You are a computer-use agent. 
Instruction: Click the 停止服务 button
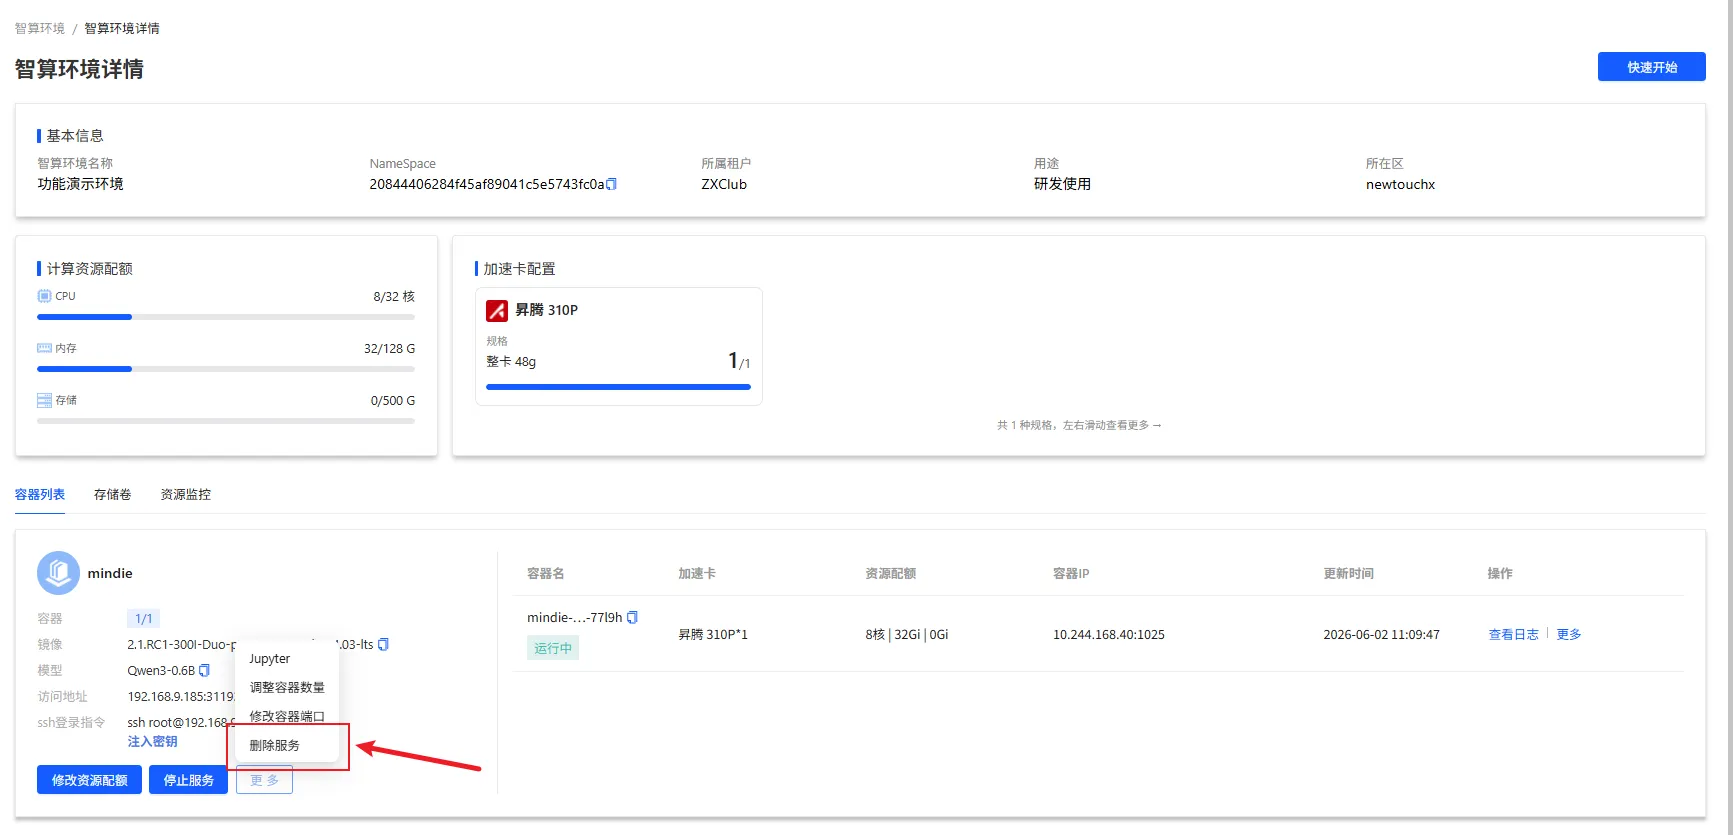[x=188, y=780]
